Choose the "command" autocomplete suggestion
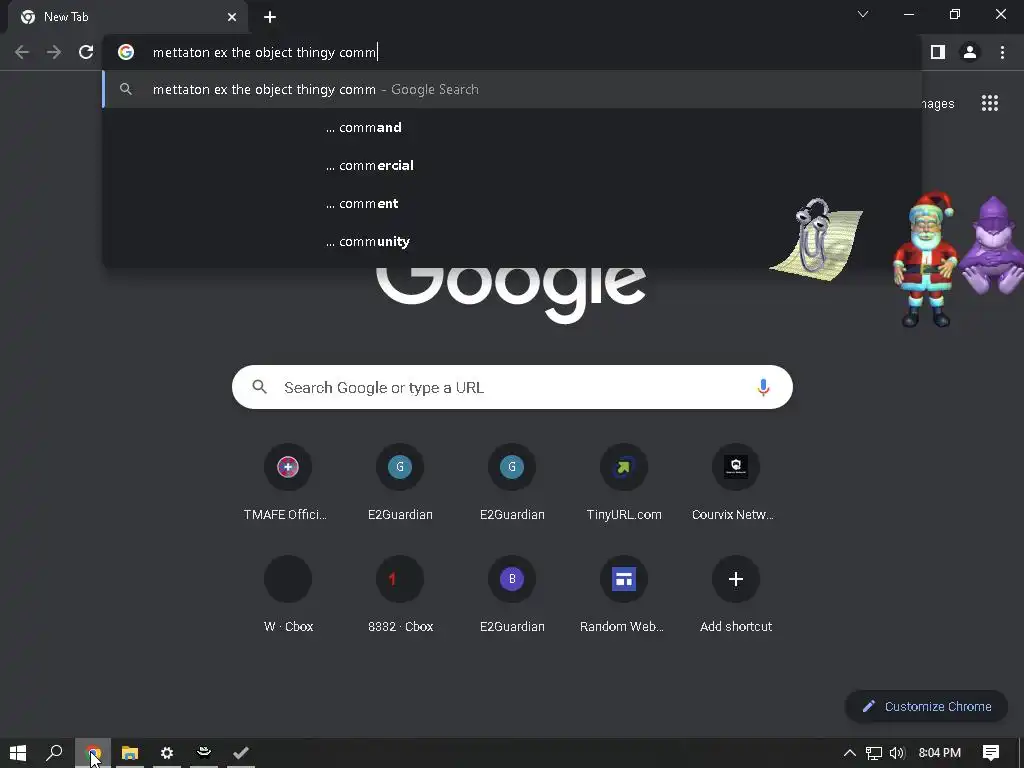 pos(512,127)
